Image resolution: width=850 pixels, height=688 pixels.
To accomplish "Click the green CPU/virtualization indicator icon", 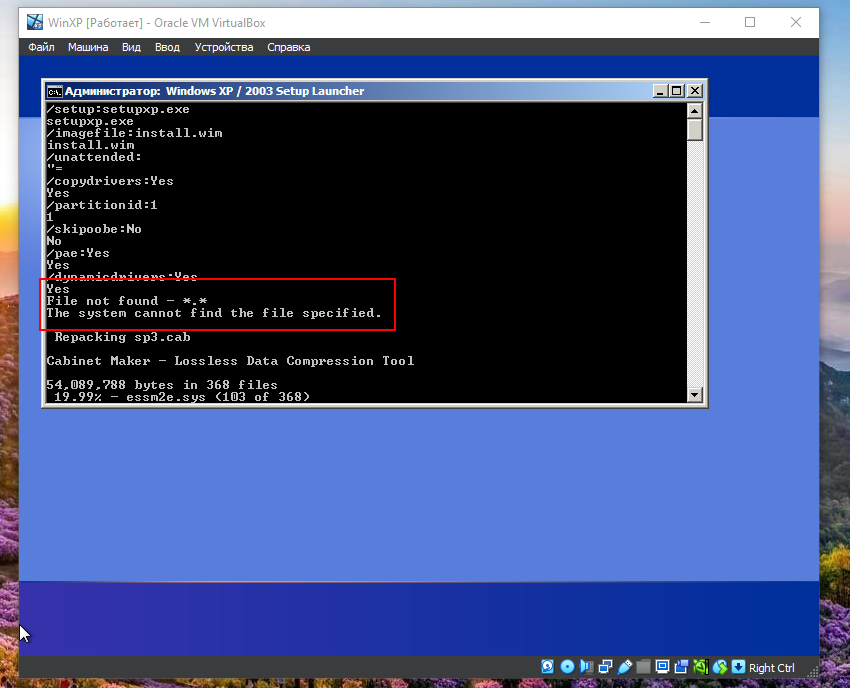I will click(701, 667).
